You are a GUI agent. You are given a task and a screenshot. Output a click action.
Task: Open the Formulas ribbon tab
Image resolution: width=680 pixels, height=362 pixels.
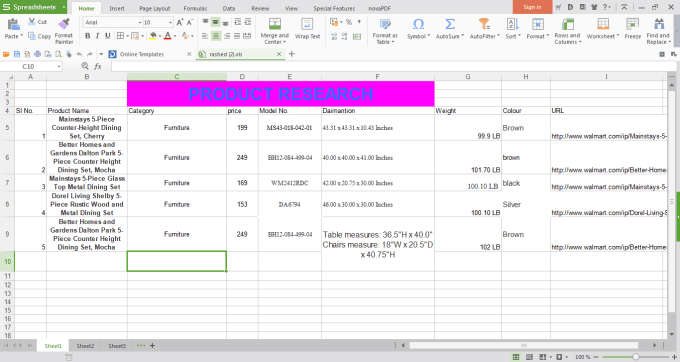click(x=195, y=8)
